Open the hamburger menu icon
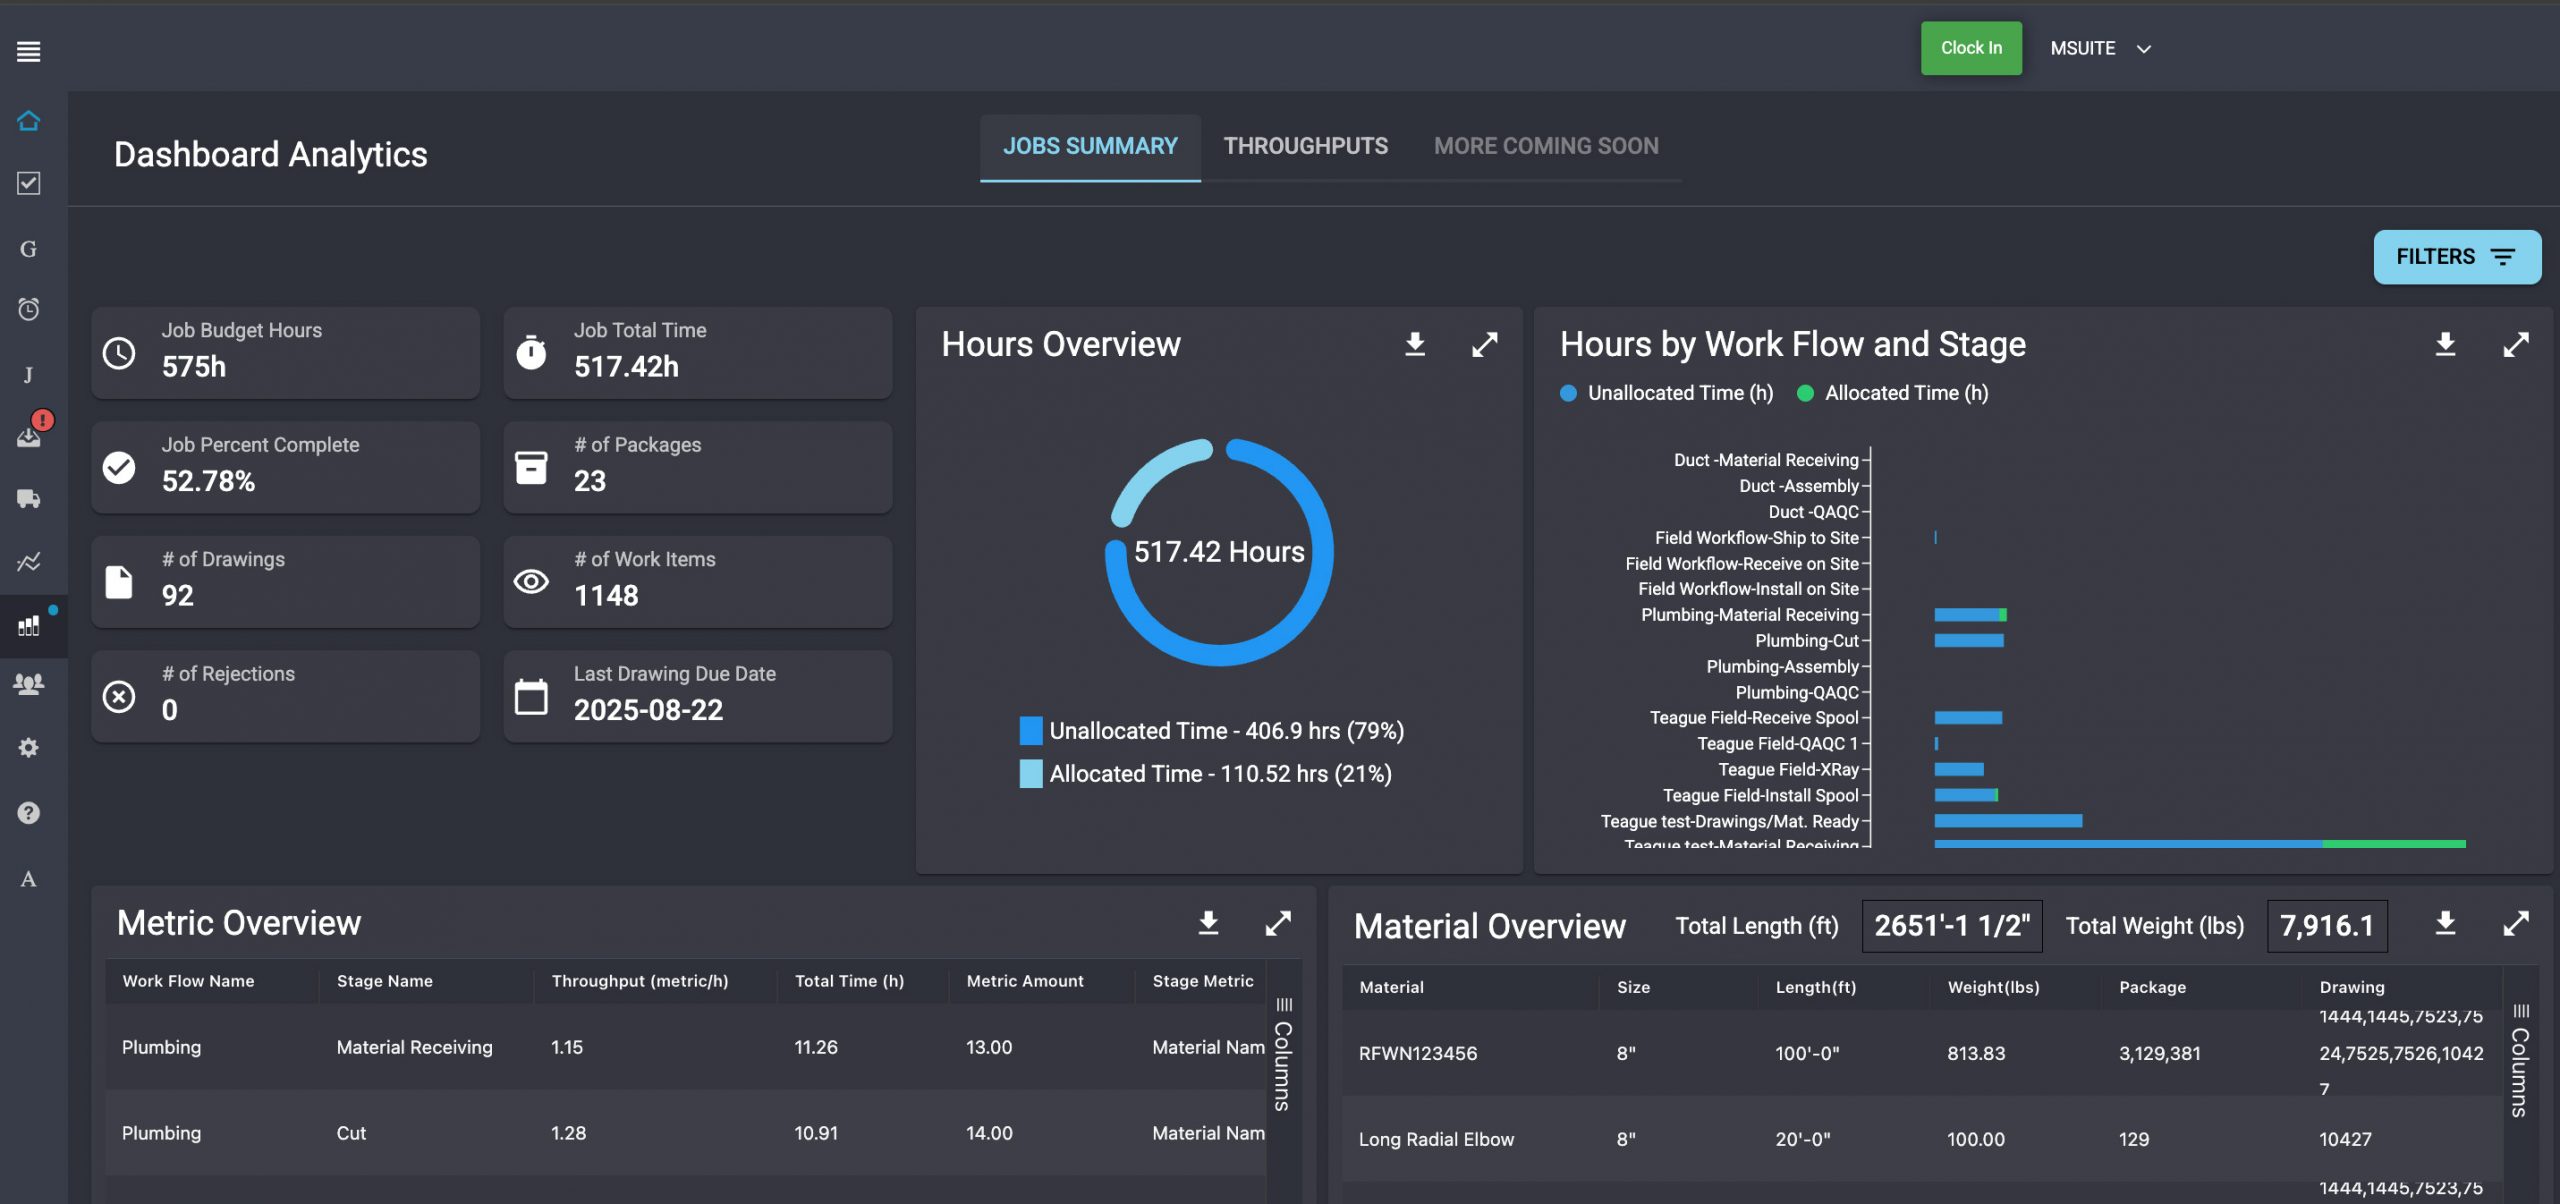The image size is (2560, 1204). [x=28, y=51]
